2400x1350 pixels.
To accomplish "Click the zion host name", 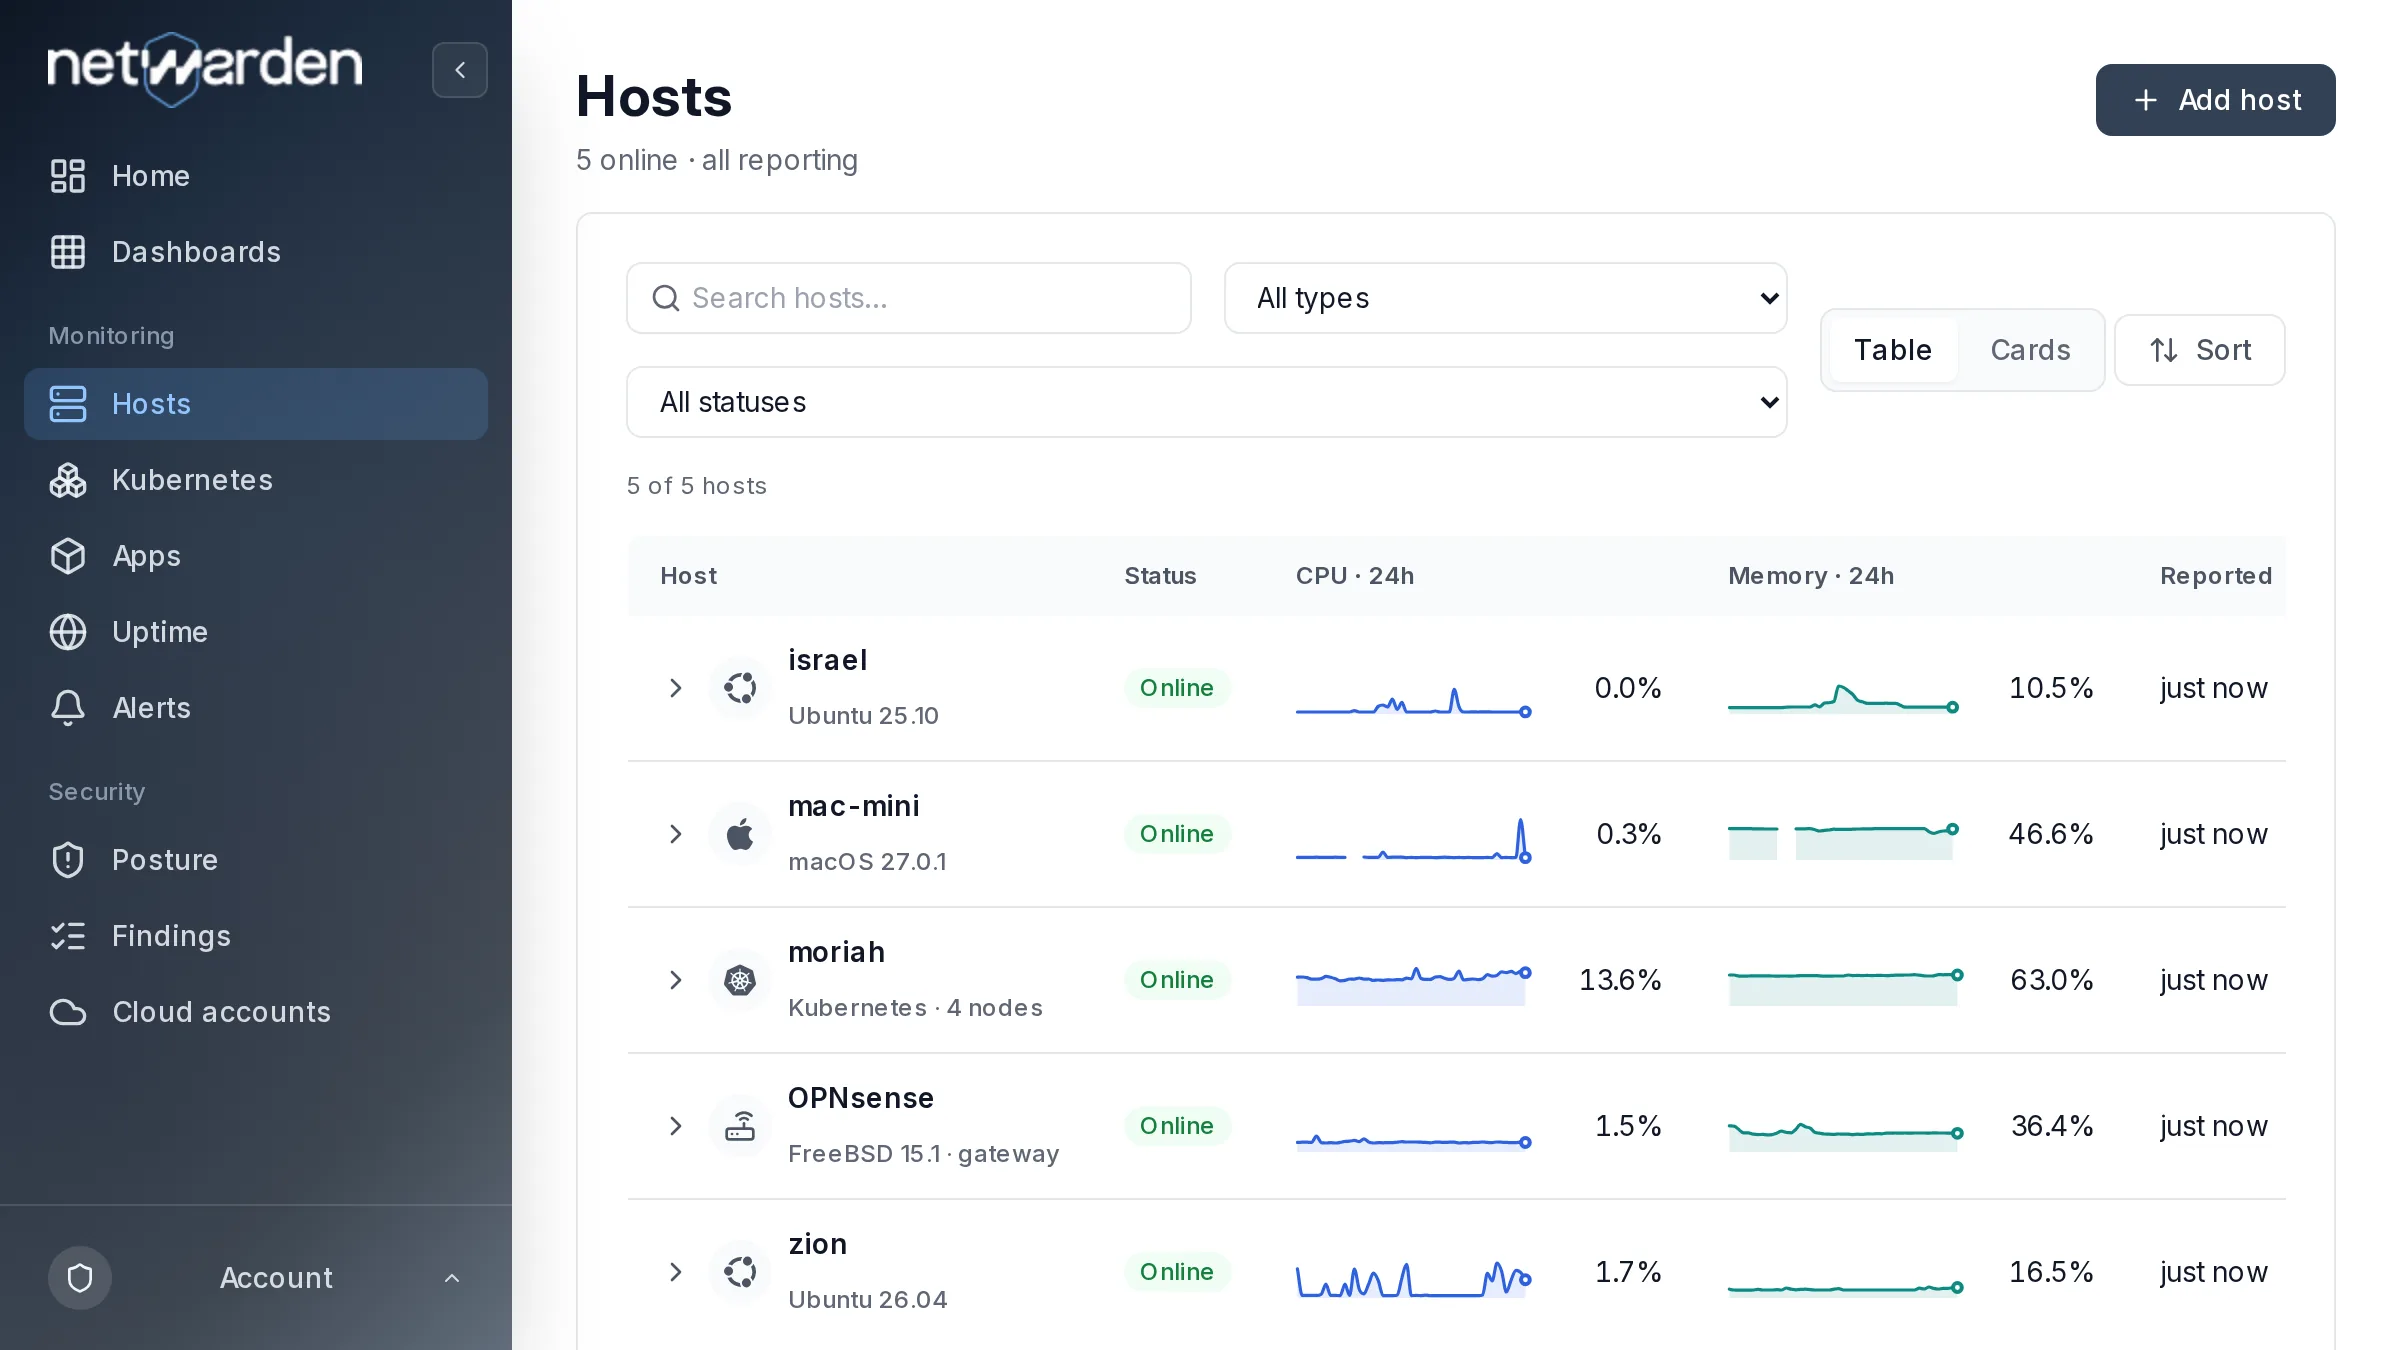I will click(817, 1244).
